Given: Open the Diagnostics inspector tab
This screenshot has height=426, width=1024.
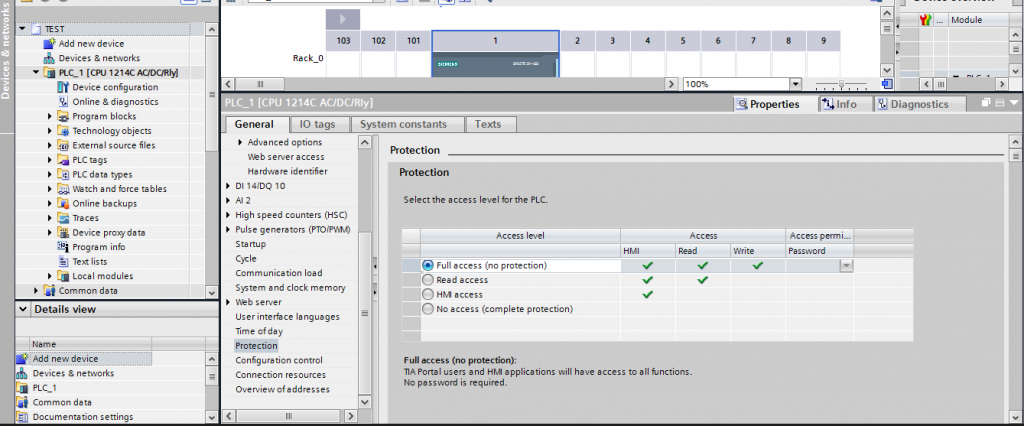Looking at the screenshot, I should point(920,104).
